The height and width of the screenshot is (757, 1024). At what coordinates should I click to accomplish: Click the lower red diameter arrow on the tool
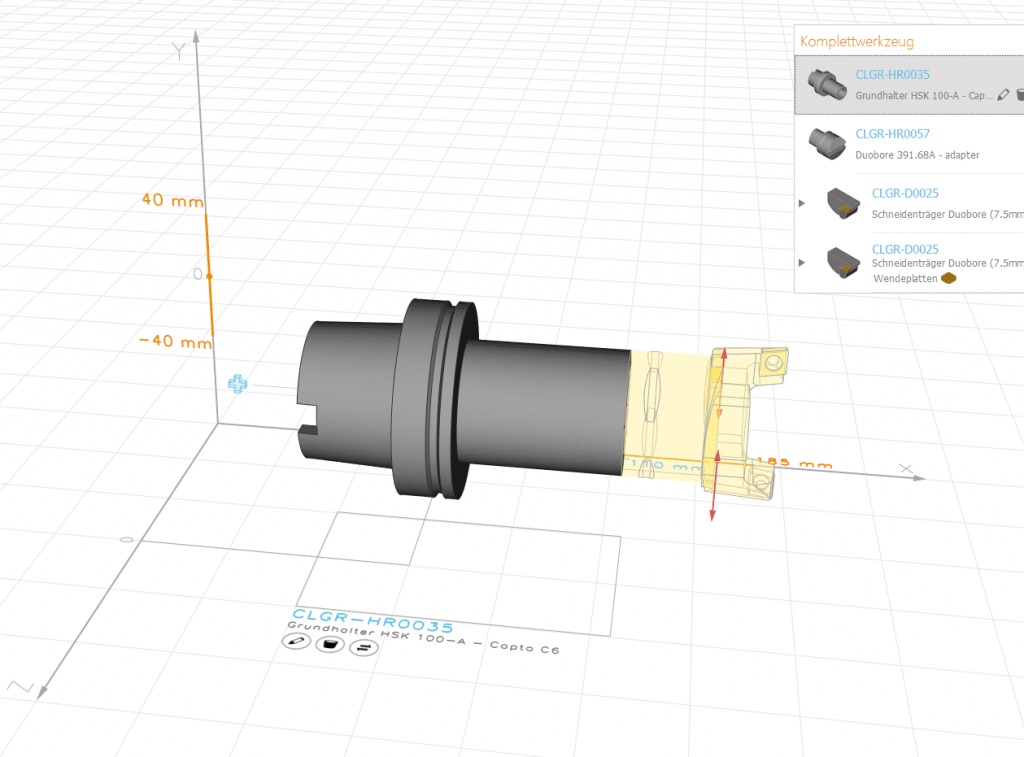[715, 487]
